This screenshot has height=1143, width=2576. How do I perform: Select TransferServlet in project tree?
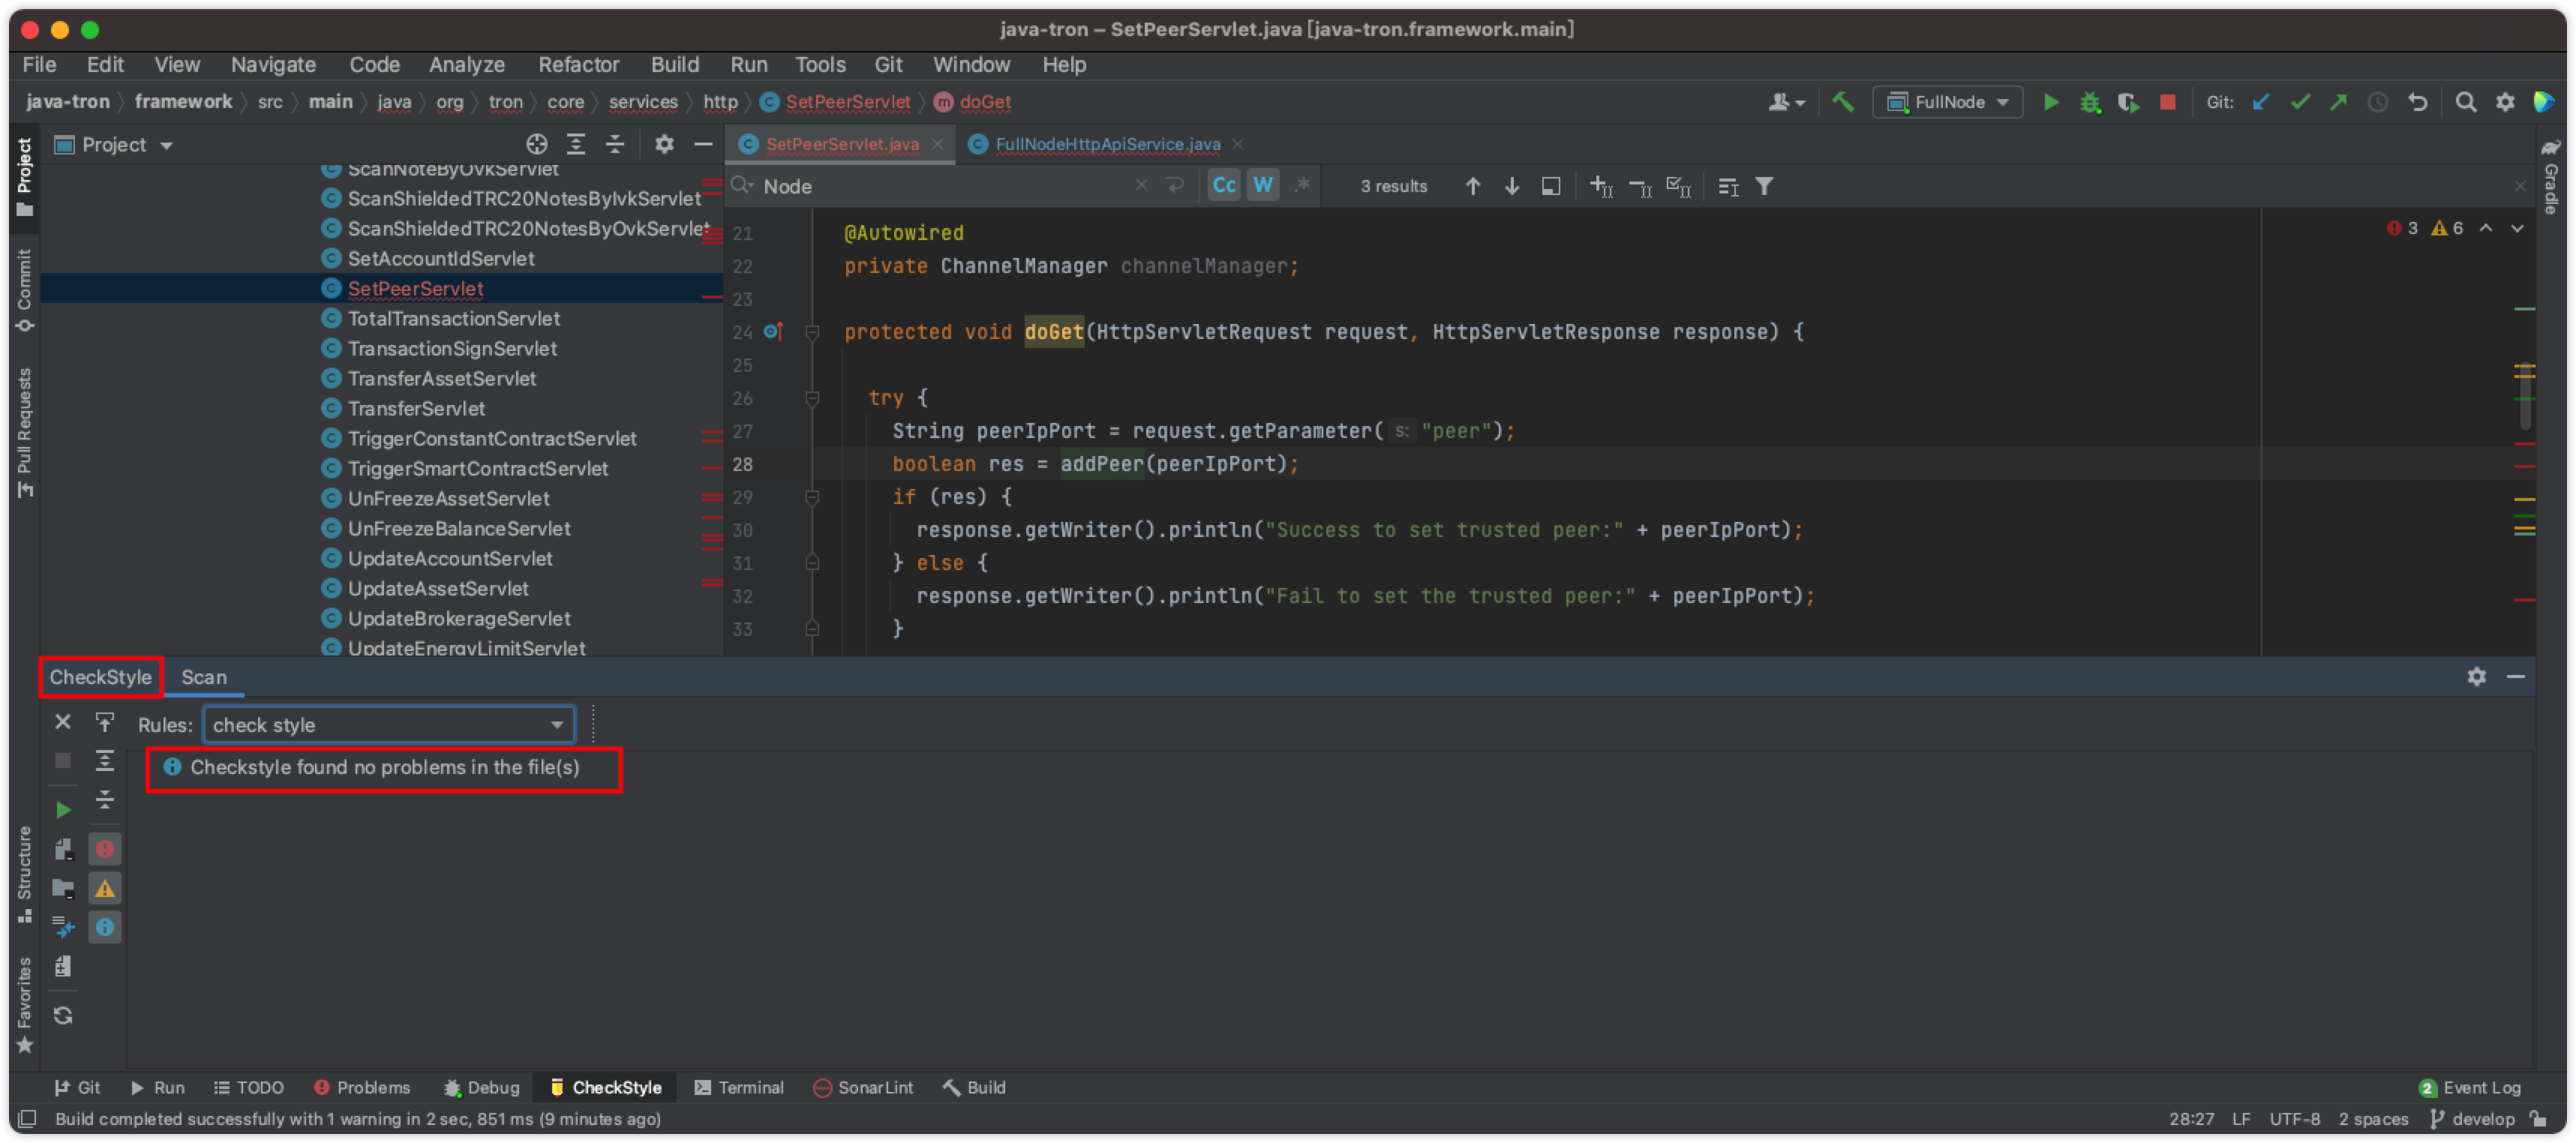(x=416, y=408)
